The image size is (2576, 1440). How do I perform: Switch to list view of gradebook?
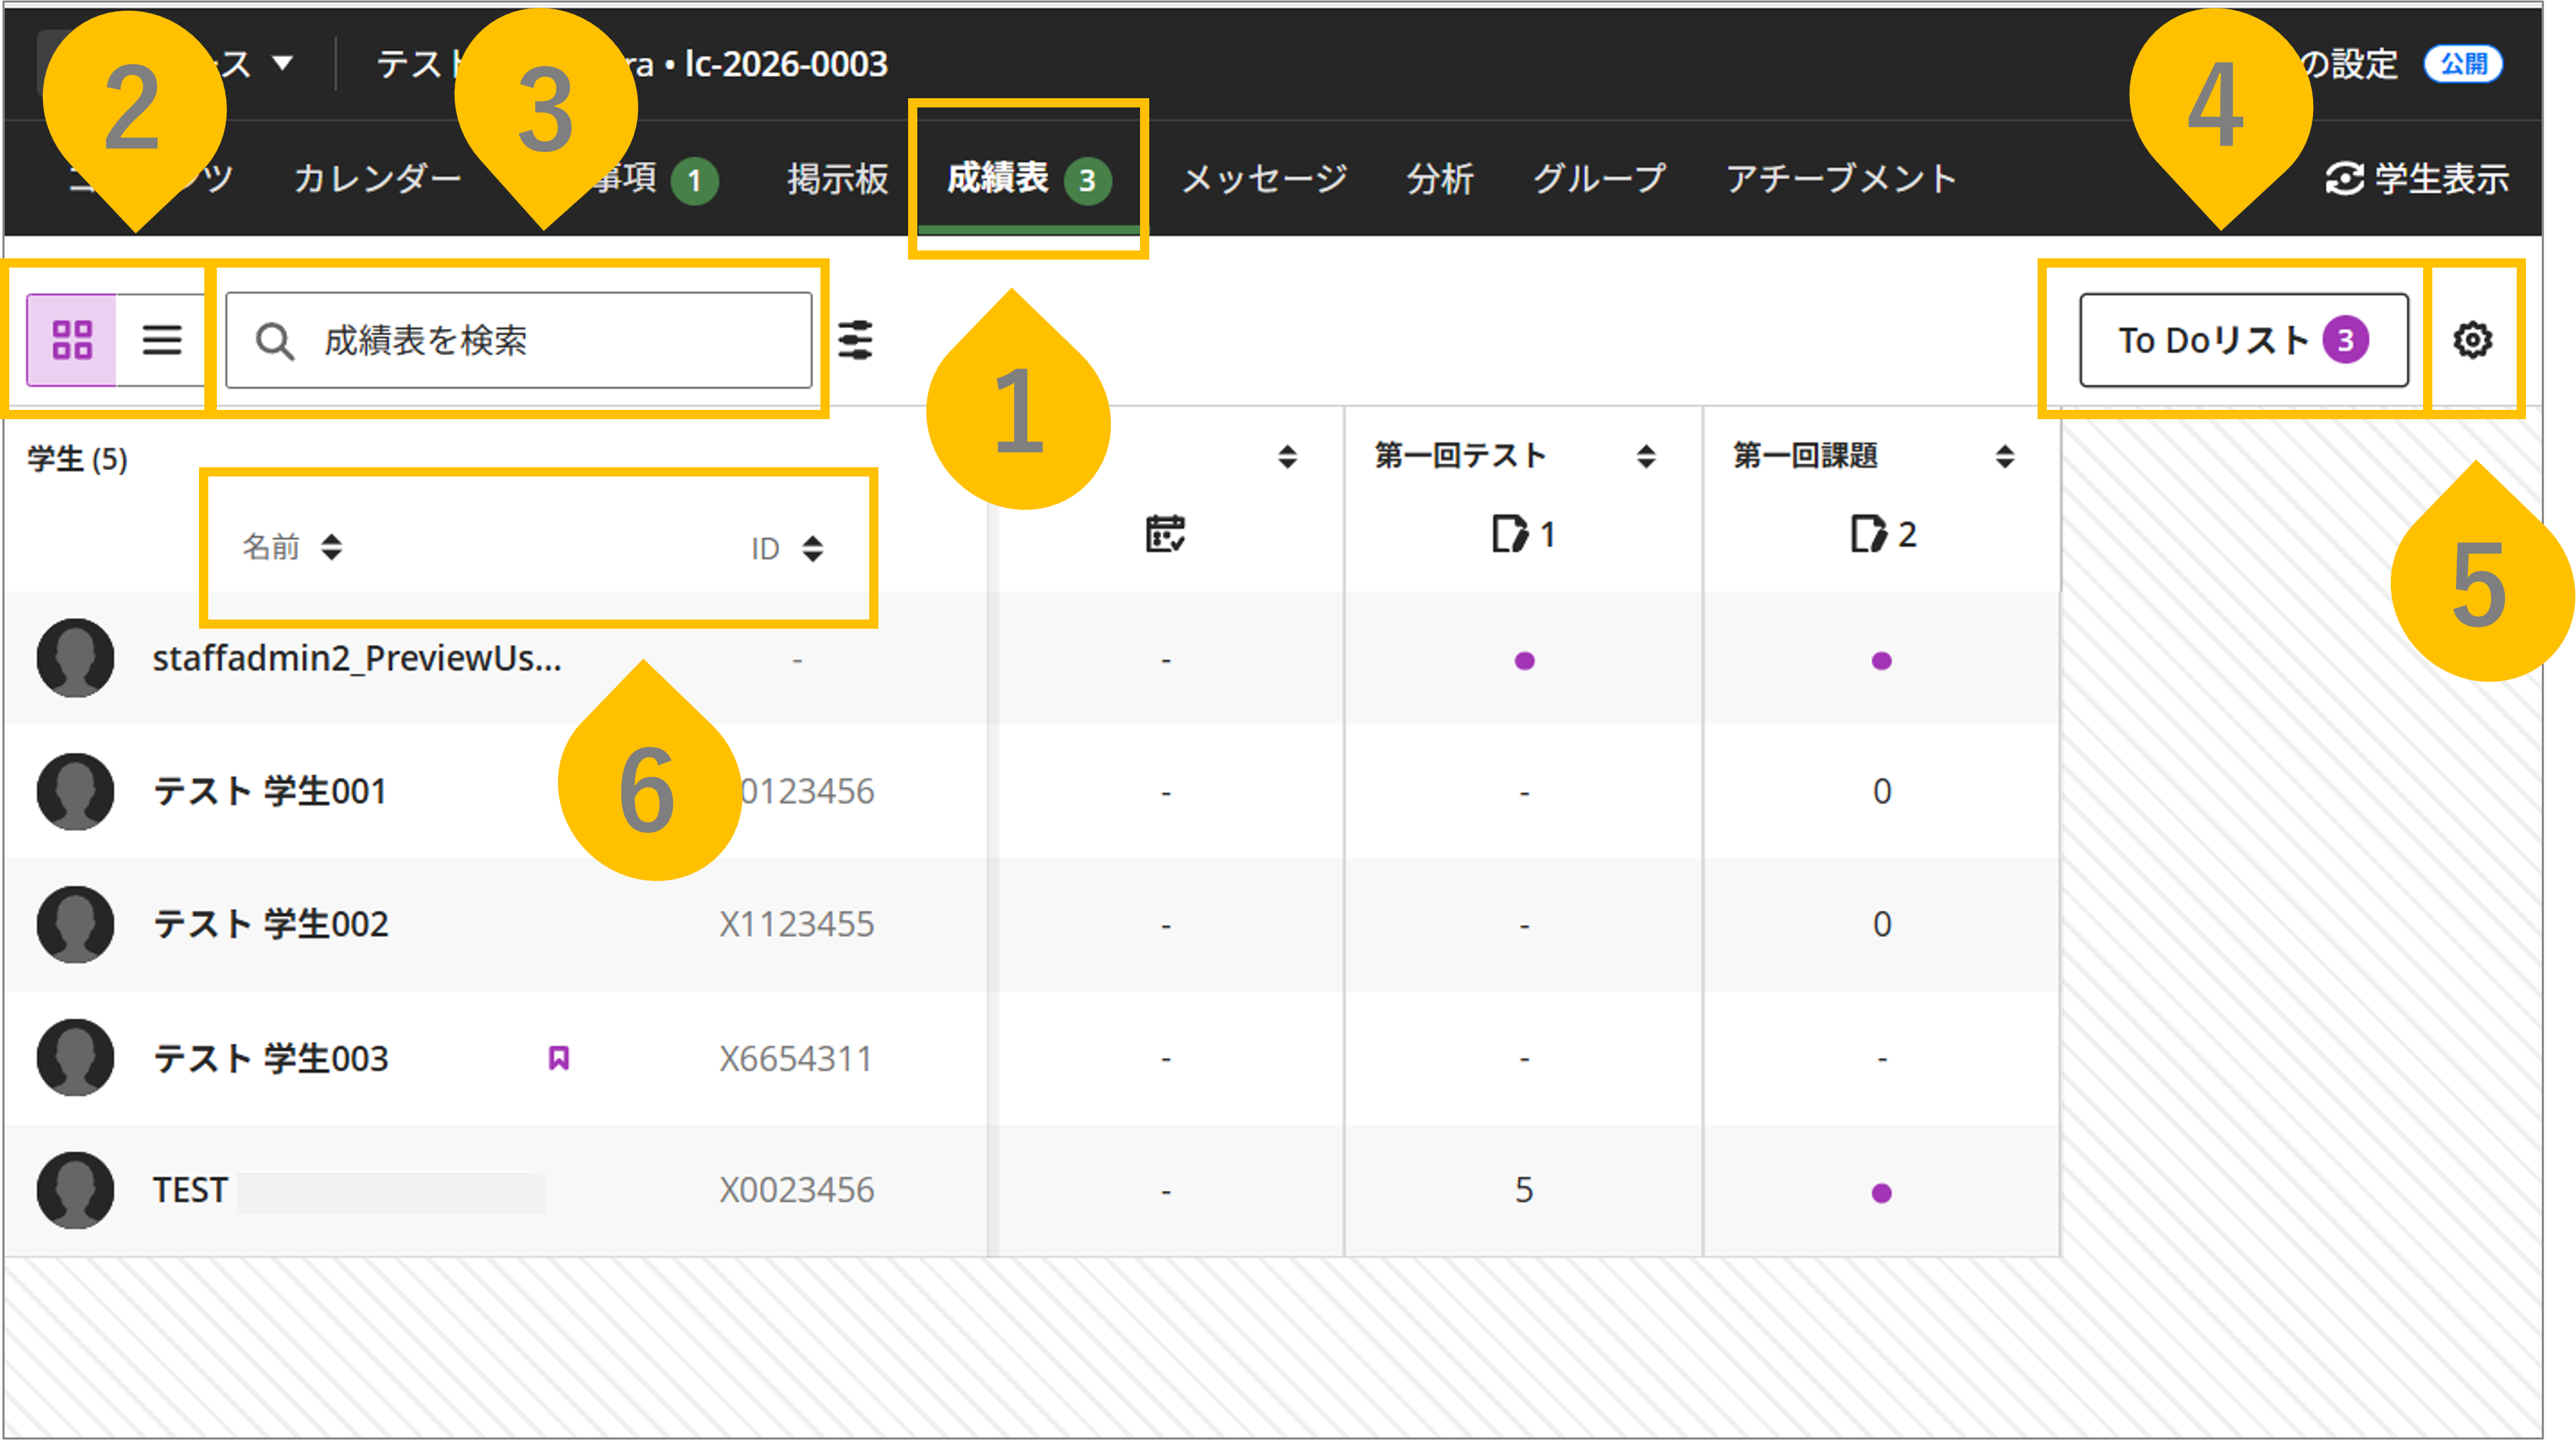[x=161, y=340]
